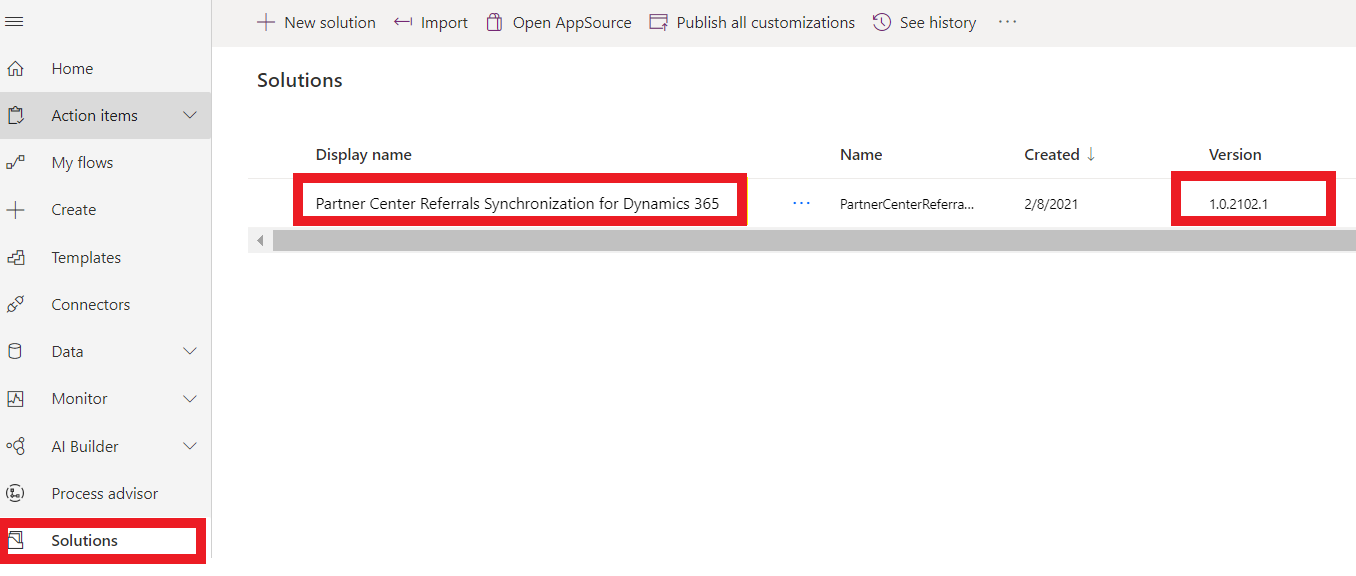Click the Home icon in sidebar
The image size is (1356, 576).
15,69
